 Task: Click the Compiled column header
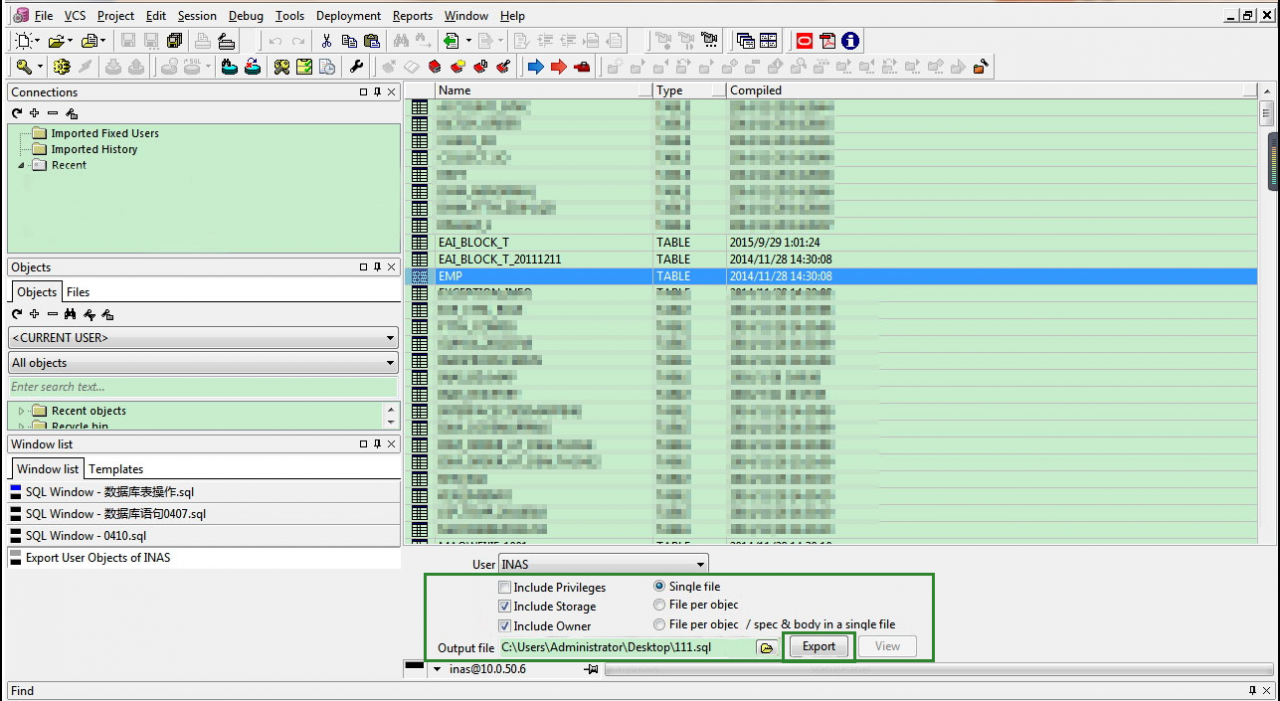[x=990, y=90]
